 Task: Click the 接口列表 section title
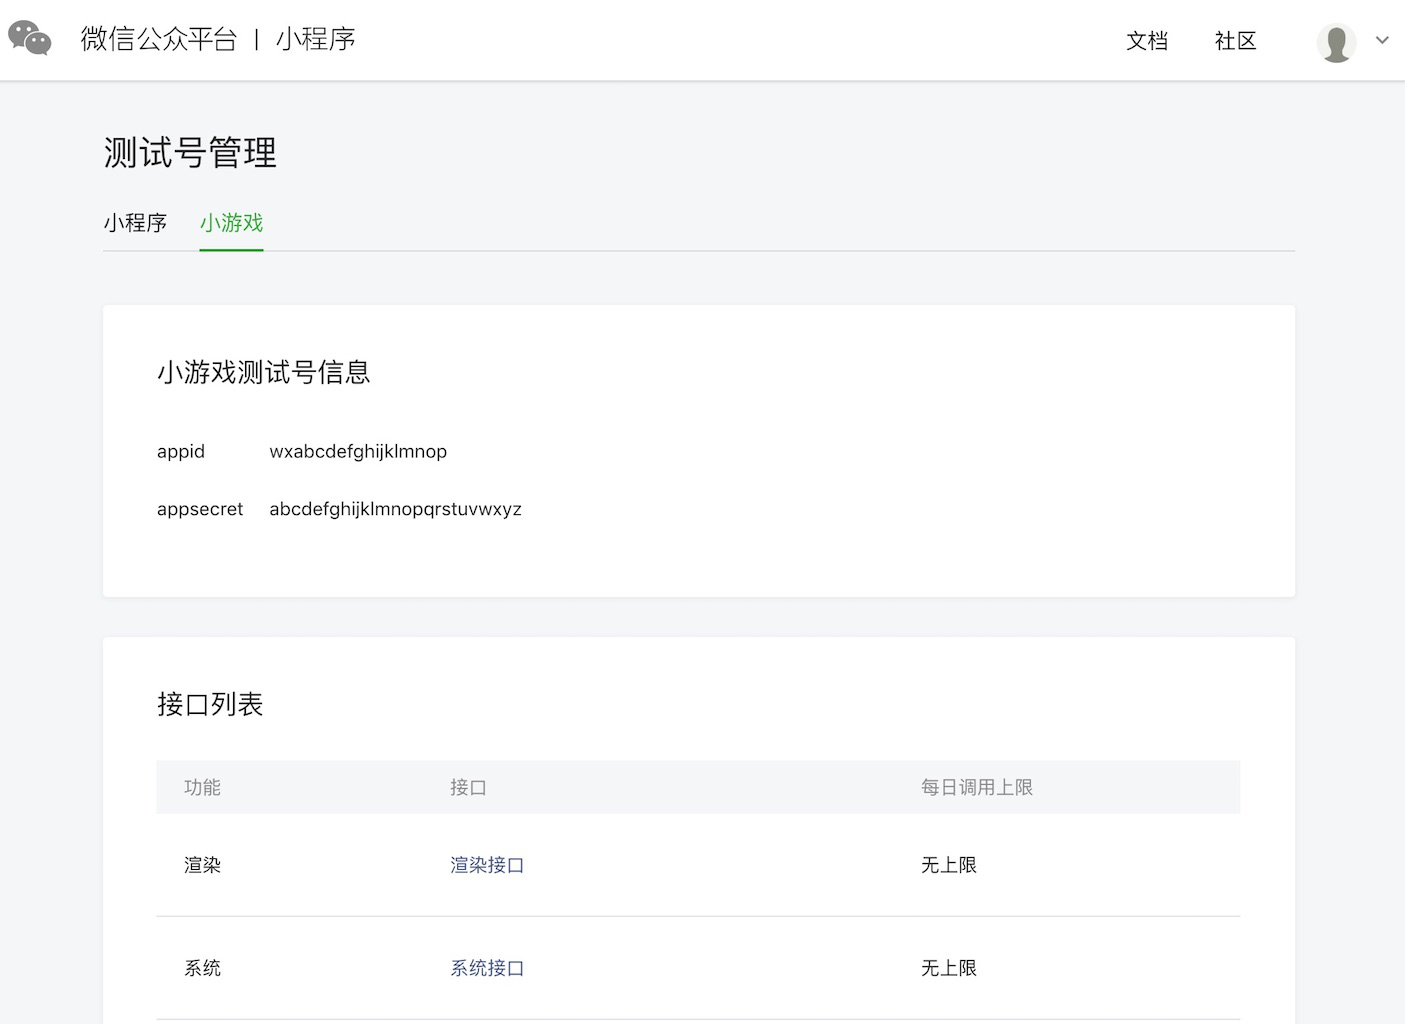click(x=210, y=704)
